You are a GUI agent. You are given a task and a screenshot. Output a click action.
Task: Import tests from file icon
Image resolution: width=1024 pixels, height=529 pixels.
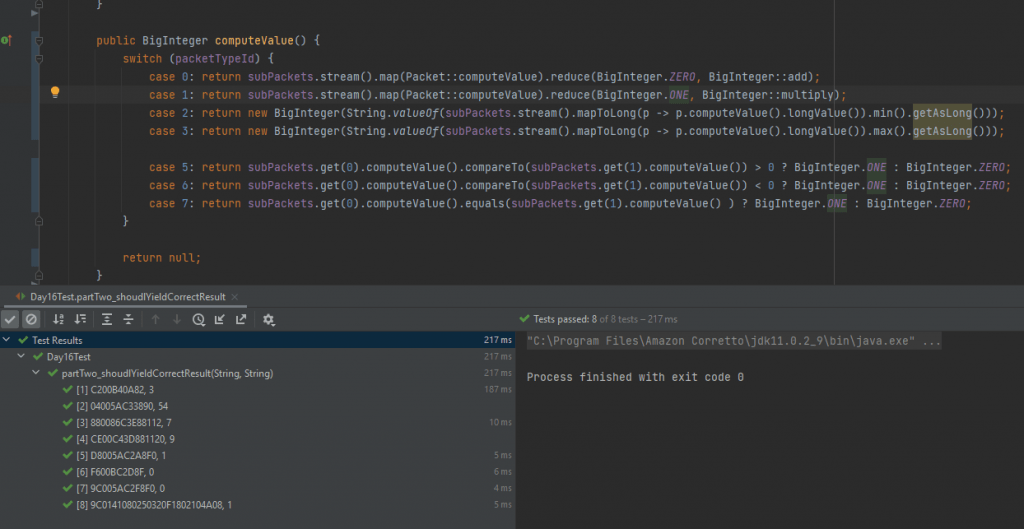point(220,319)
